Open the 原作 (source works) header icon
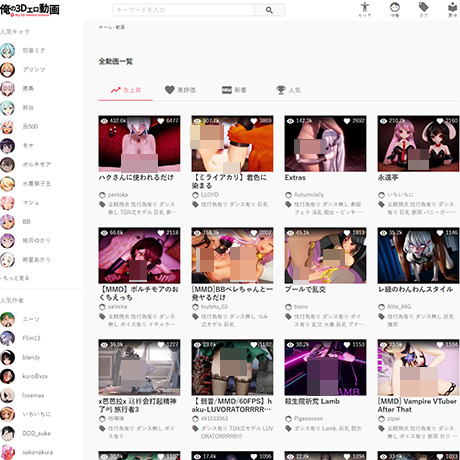Image resolution: width=460 pixels, height=460 pixels. [452, 9]
